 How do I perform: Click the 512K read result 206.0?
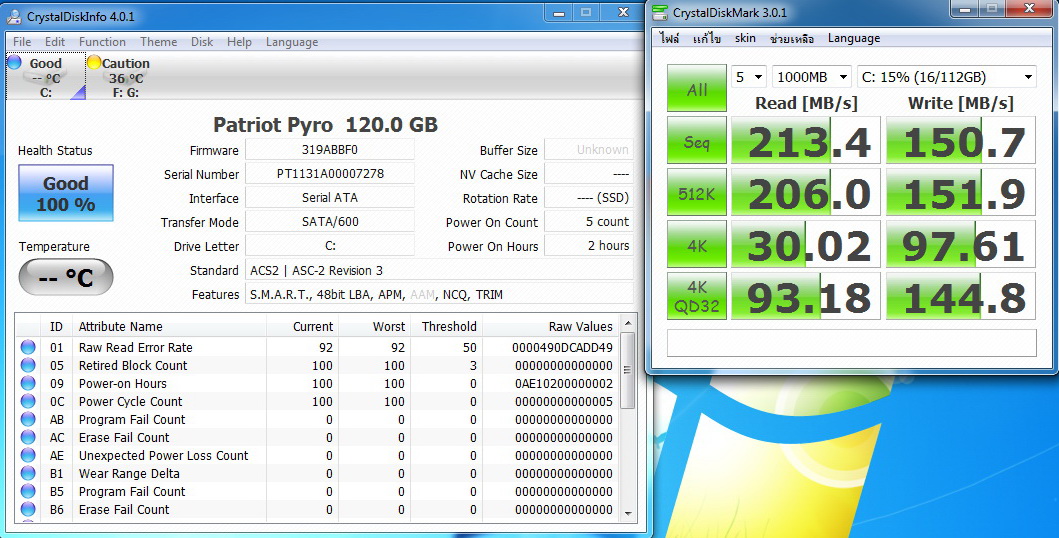pos(806,192)
